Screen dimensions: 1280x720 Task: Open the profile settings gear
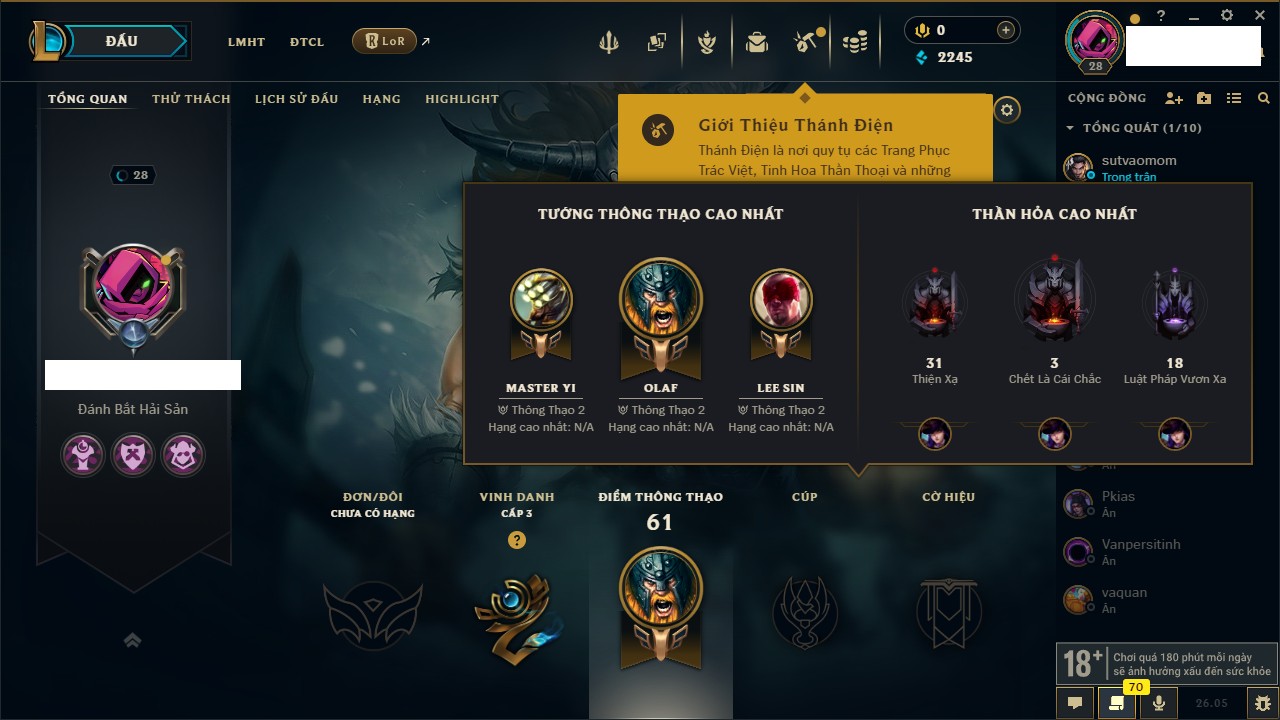coord(1008,110)
